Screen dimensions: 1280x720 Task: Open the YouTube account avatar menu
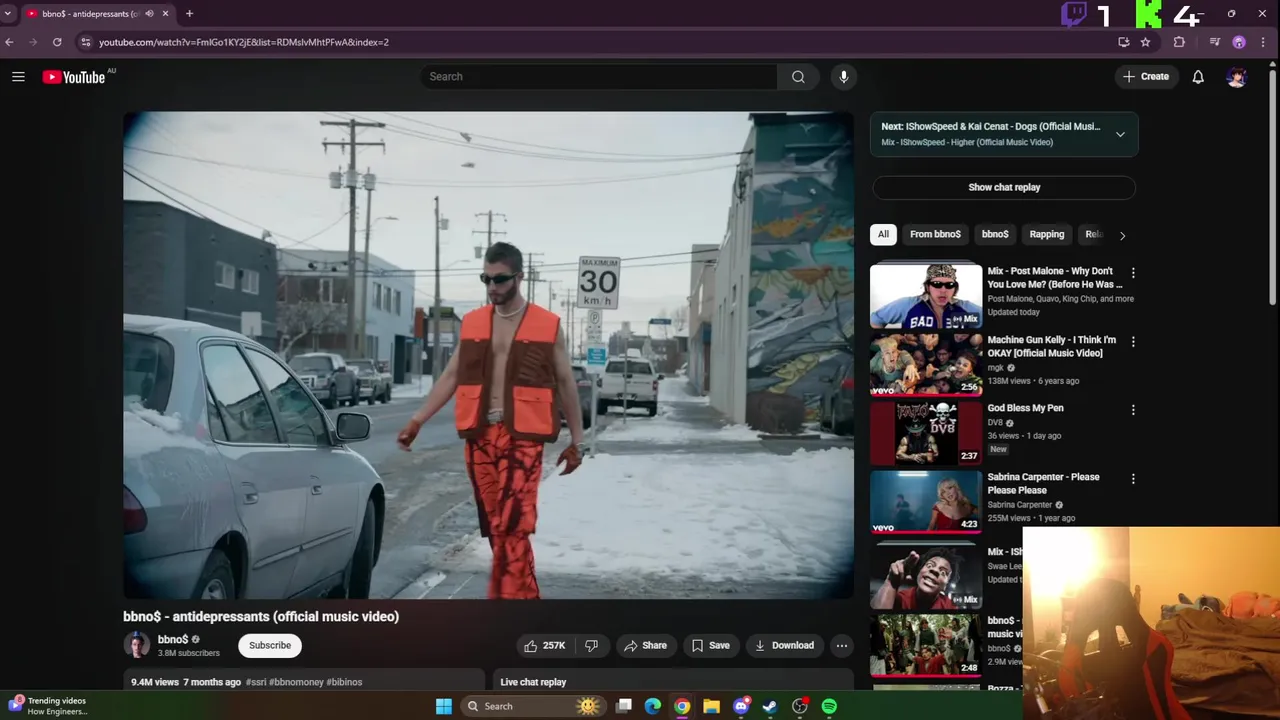[x=1237, y=76]
